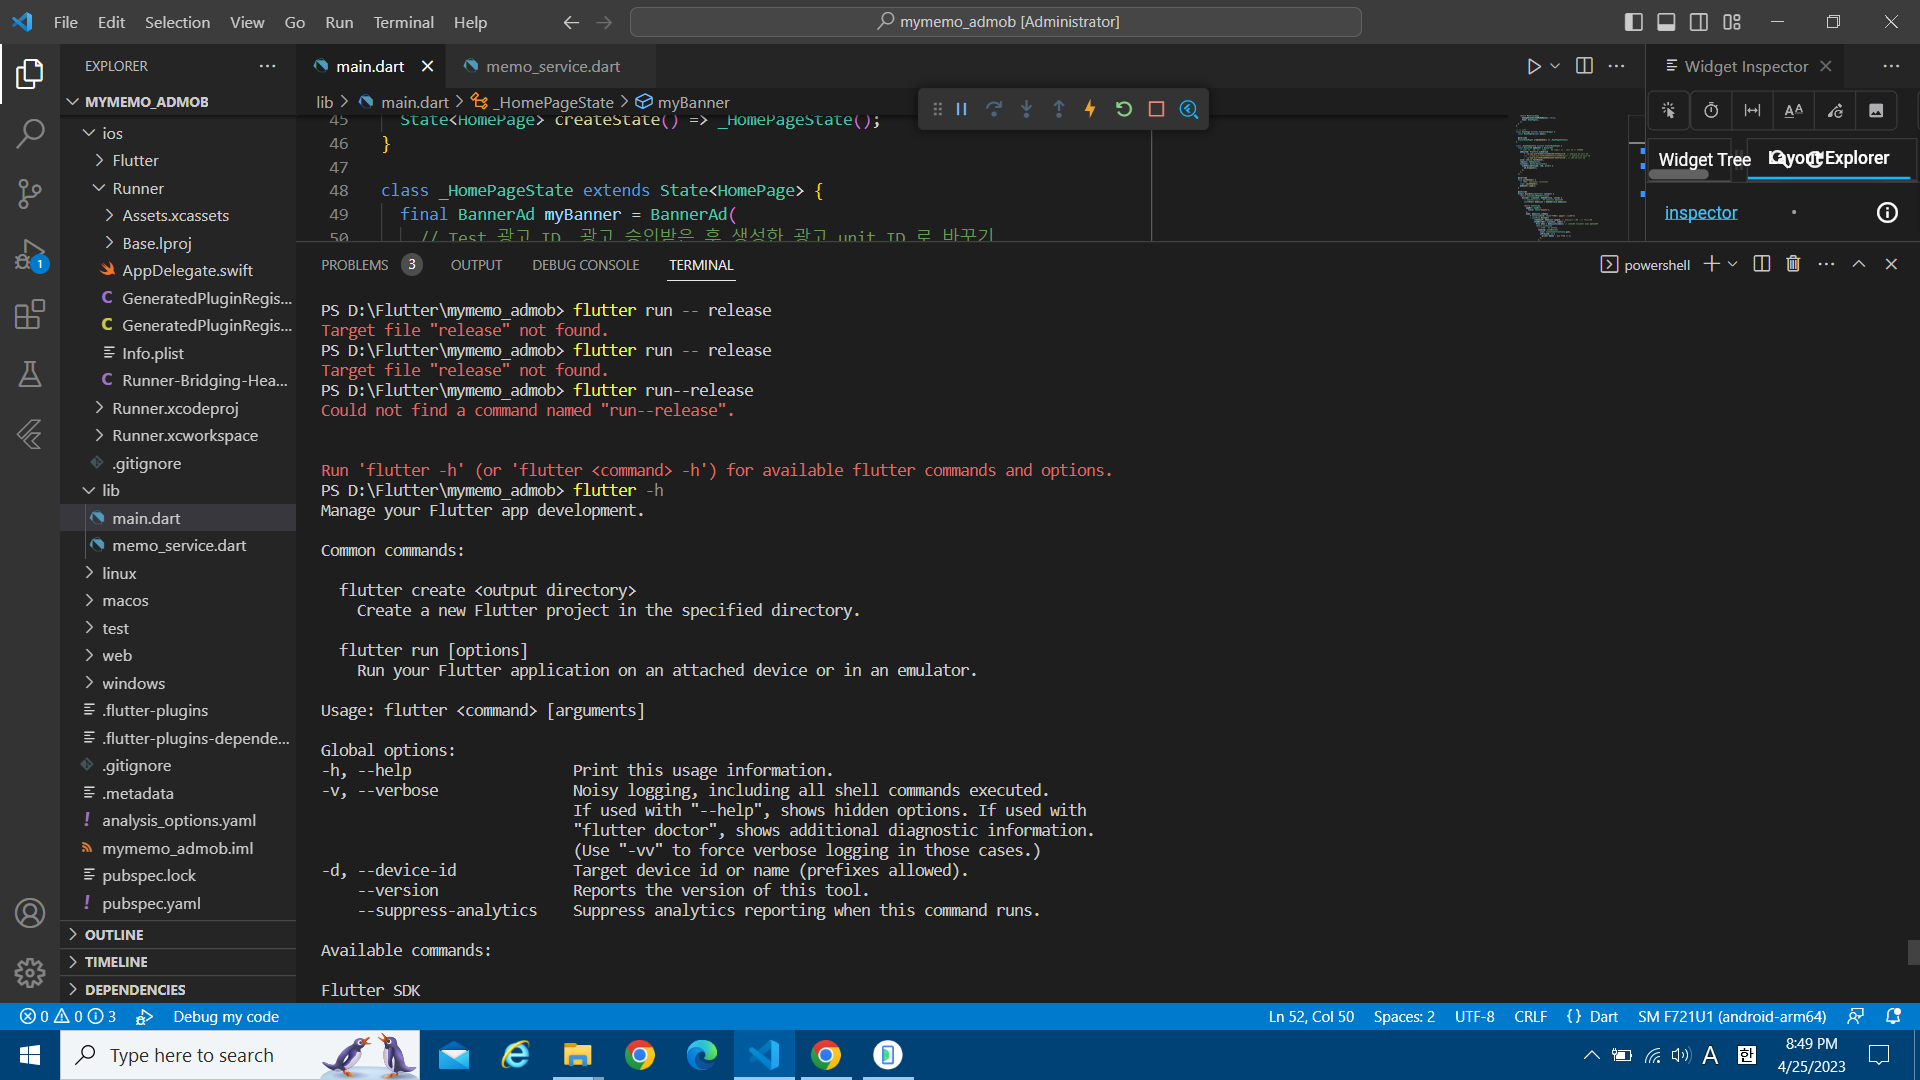Open the Selection menu
This screenshot has width=1920, height=1080.
tap(177, 22)
